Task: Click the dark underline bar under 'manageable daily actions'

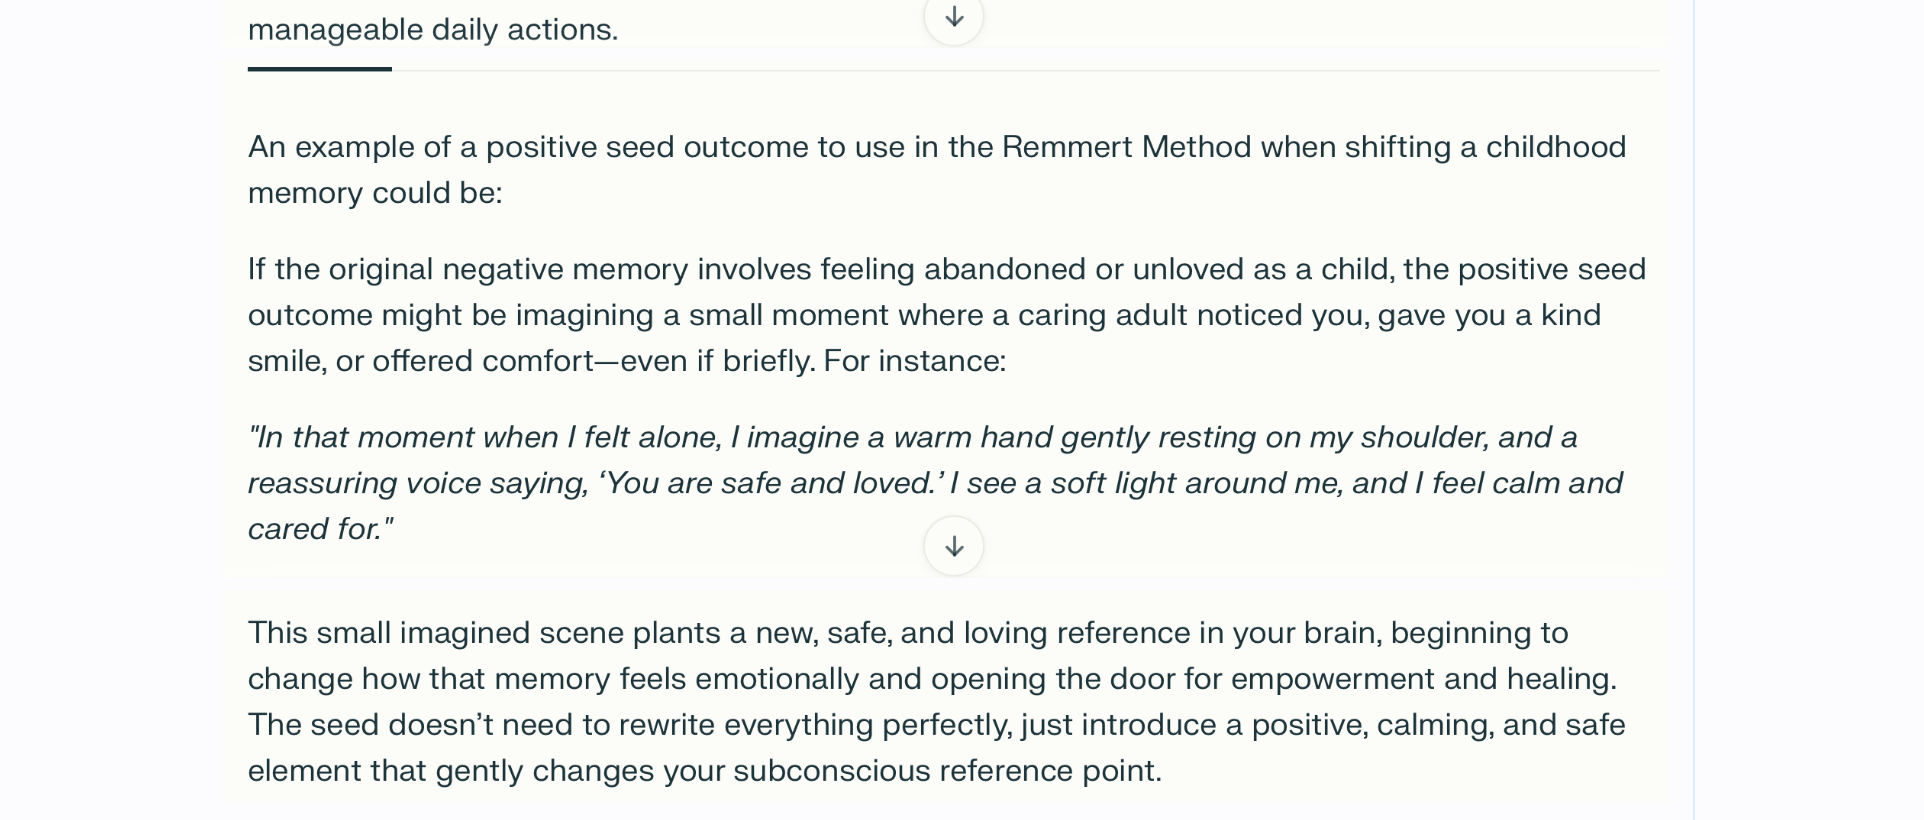Action: pyautogui.click(x=320, y=69)
